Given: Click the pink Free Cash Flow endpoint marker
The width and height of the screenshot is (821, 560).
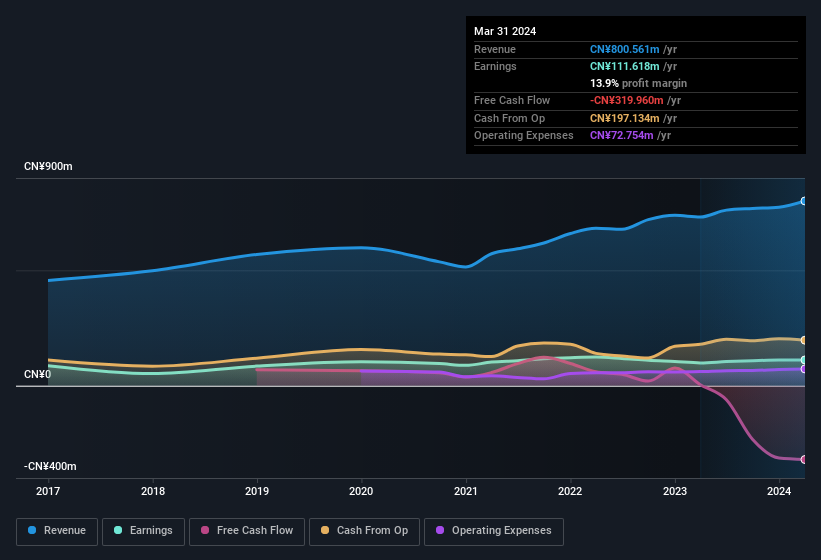Looking at the screenshot, I should pos(804,460).
